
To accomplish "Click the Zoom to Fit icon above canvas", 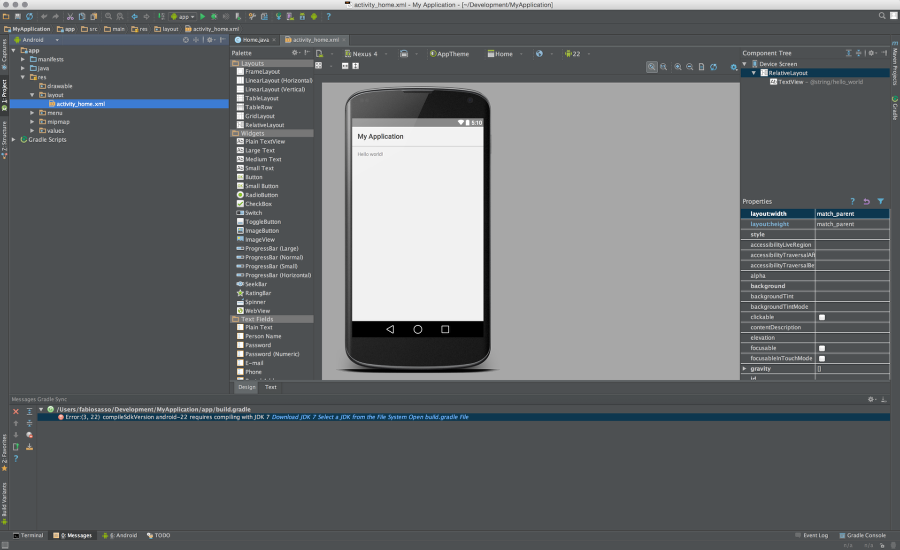I will [x=651, y=67].
